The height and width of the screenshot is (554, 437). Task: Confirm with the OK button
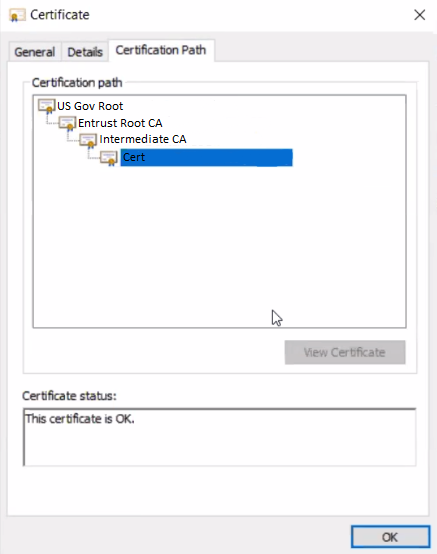390,537
